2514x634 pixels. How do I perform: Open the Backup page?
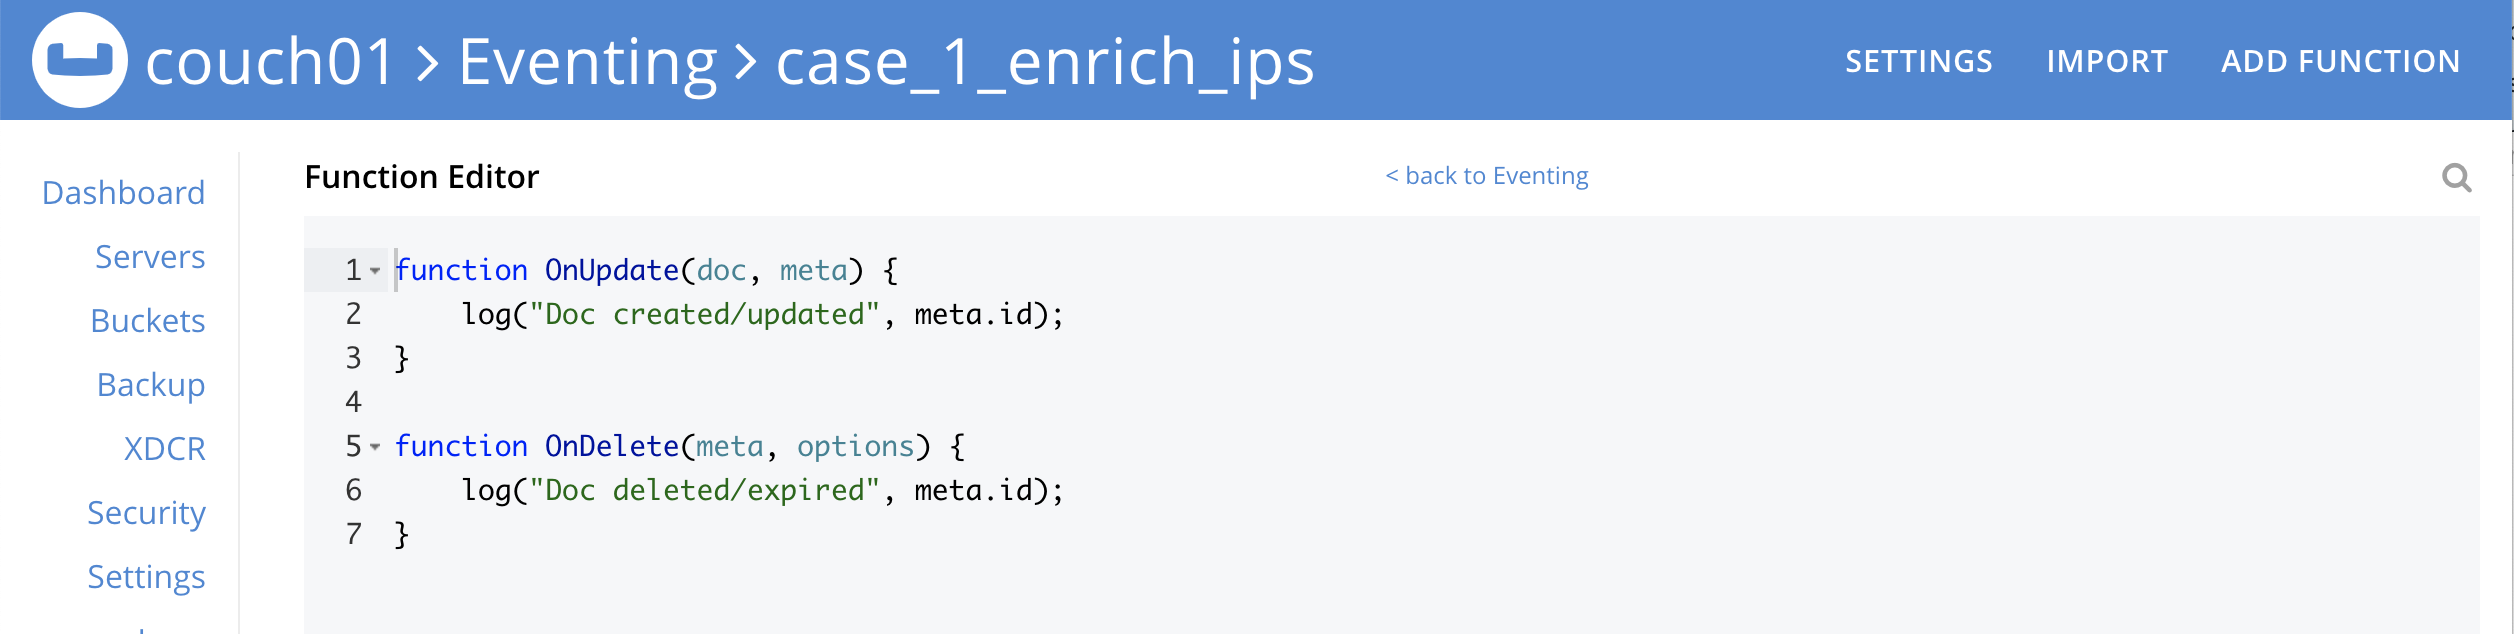coord(151,384)
